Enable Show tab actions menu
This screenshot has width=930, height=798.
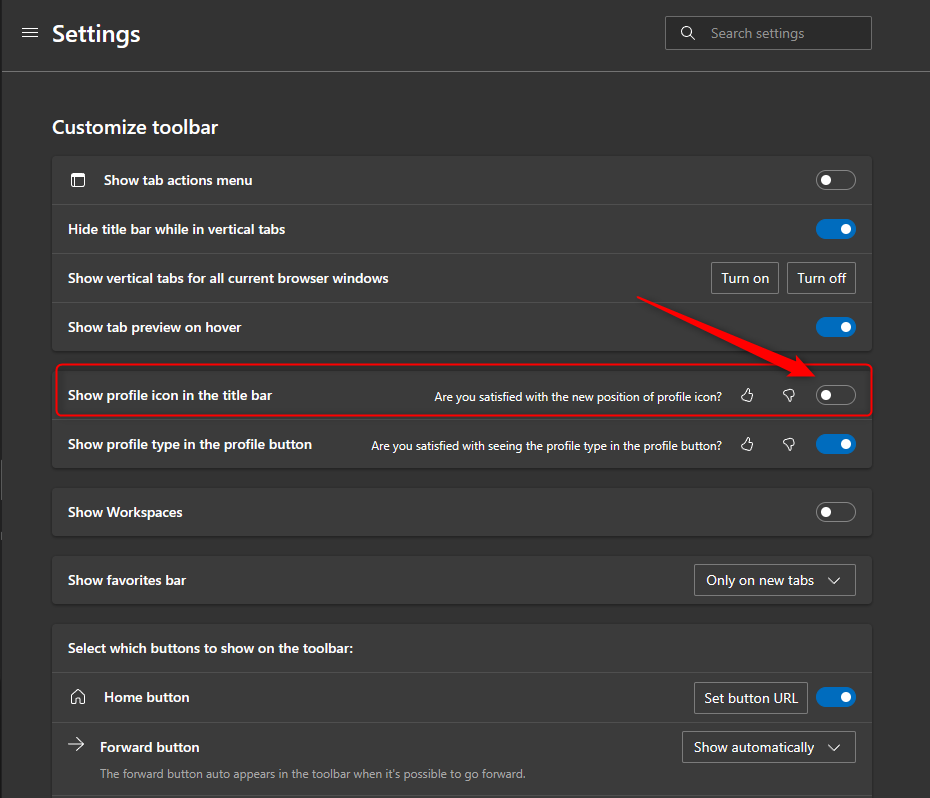tap(835, 180)
